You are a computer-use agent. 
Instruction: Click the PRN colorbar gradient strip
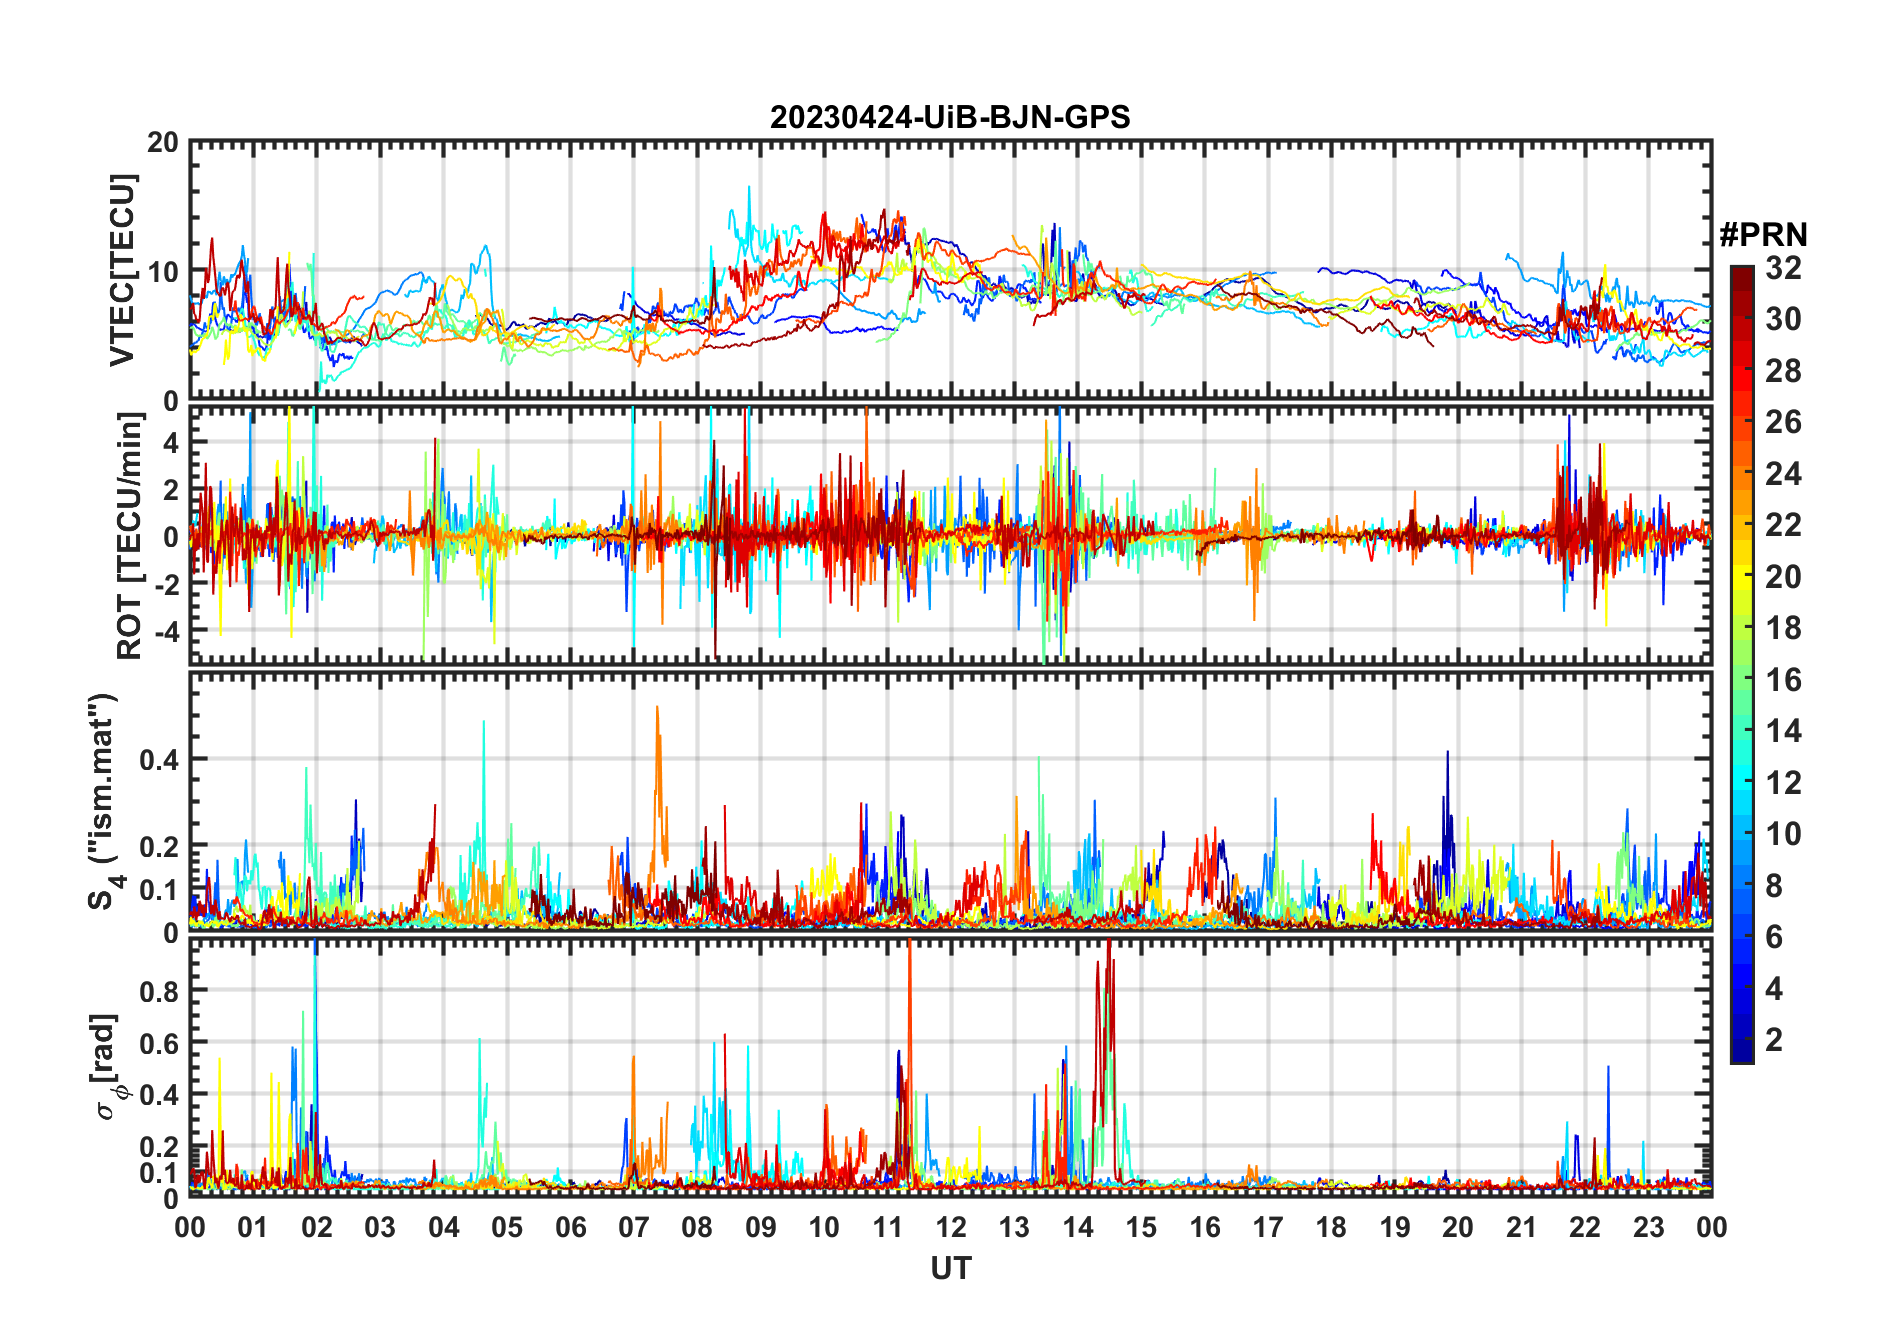[1742, 664]
